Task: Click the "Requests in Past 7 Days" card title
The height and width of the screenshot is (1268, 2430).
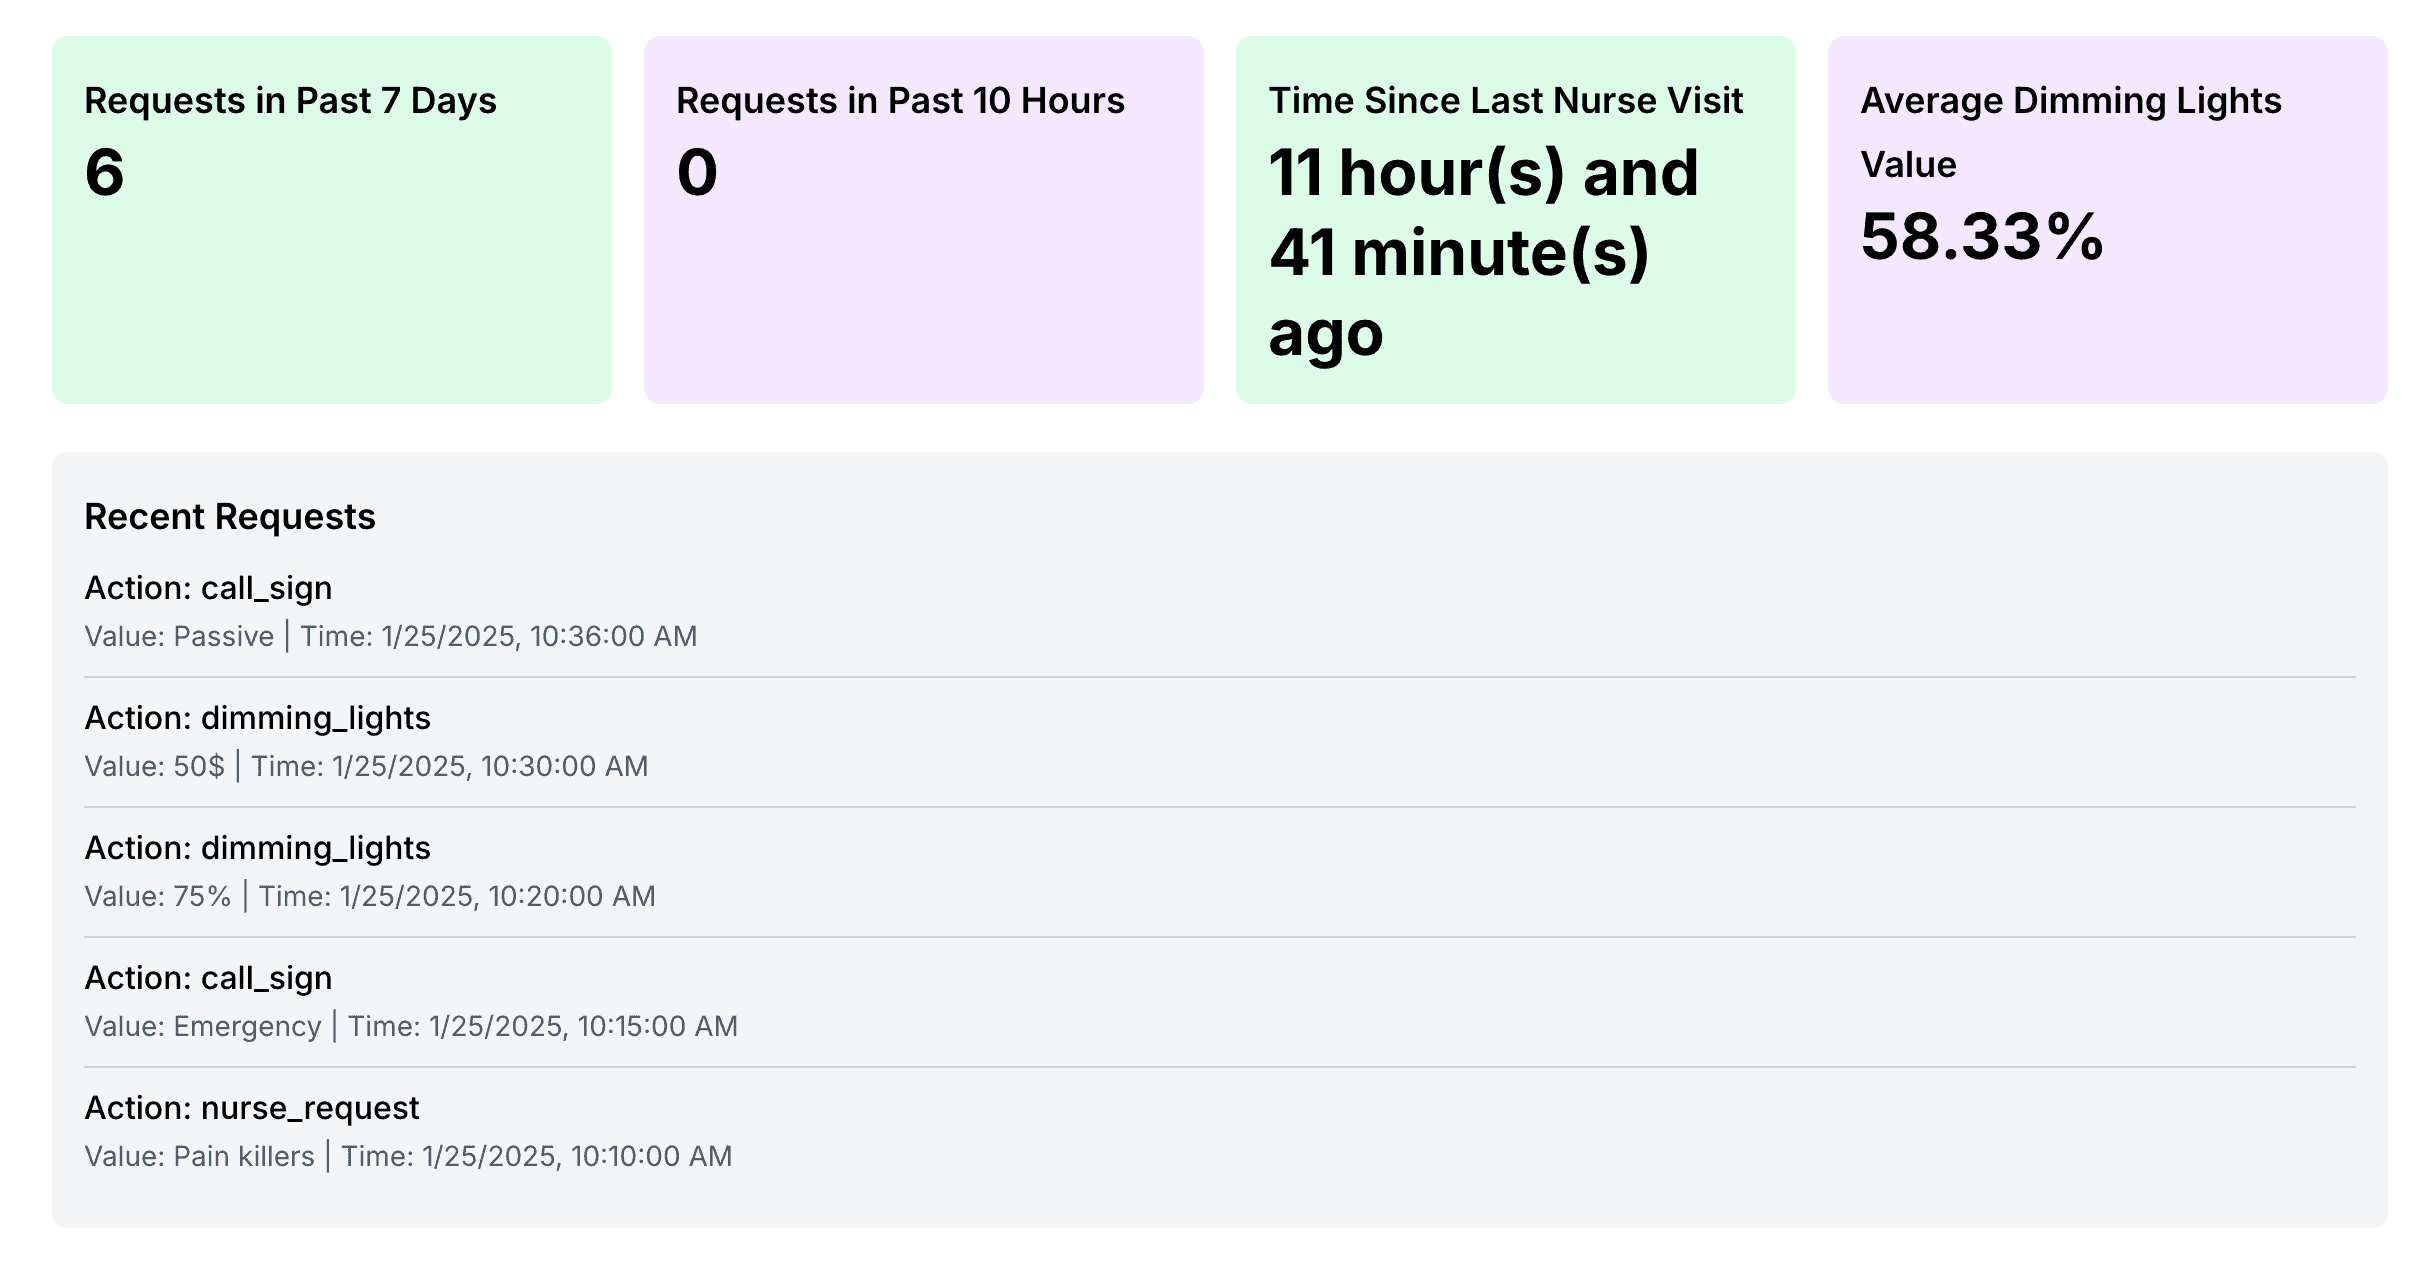Action: point(290,101)
